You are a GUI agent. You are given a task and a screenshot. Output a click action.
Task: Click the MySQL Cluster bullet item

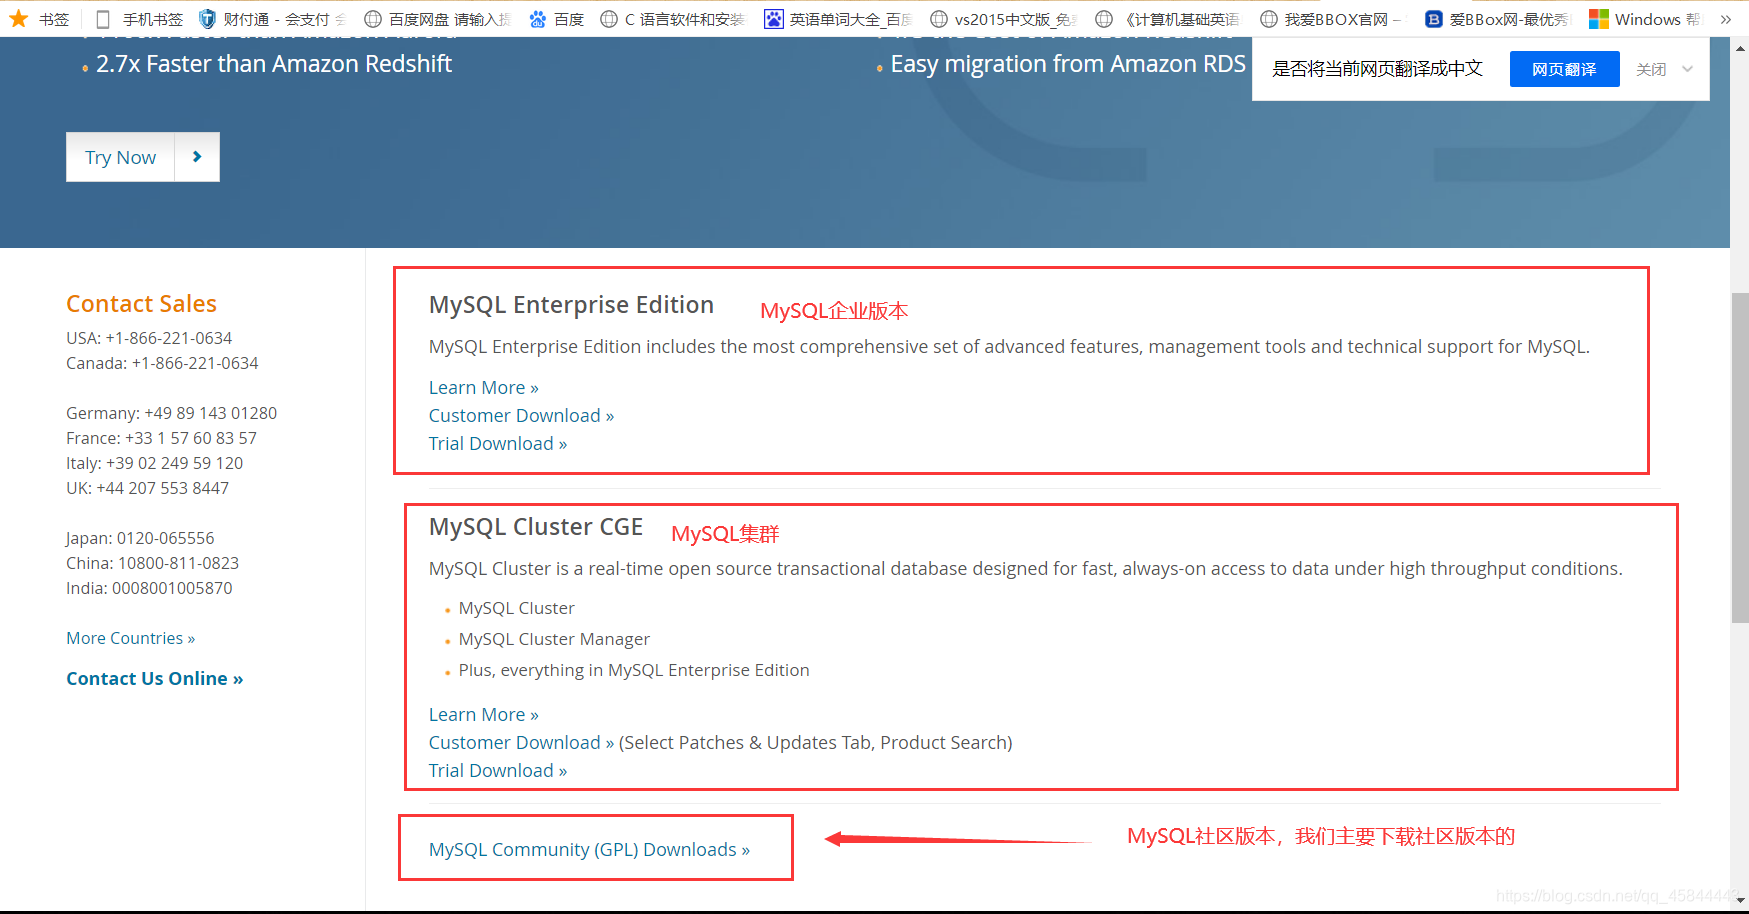516,608
